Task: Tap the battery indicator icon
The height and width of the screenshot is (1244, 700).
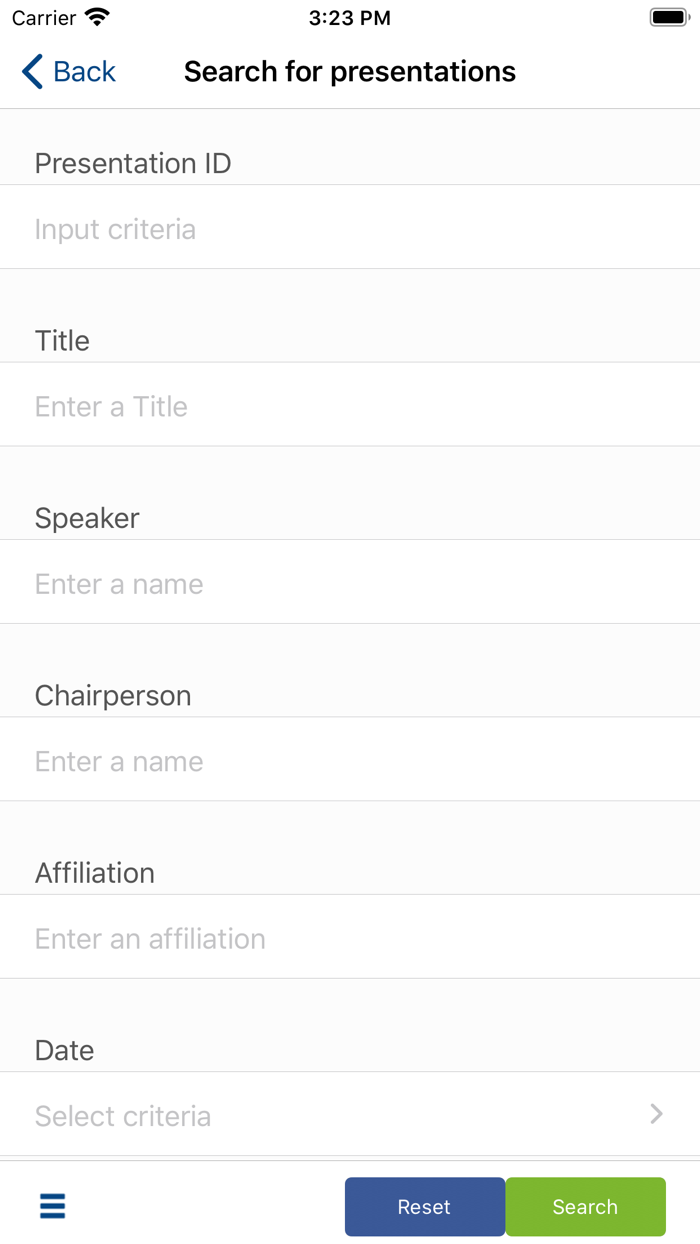Action: [x=669, y=17]
